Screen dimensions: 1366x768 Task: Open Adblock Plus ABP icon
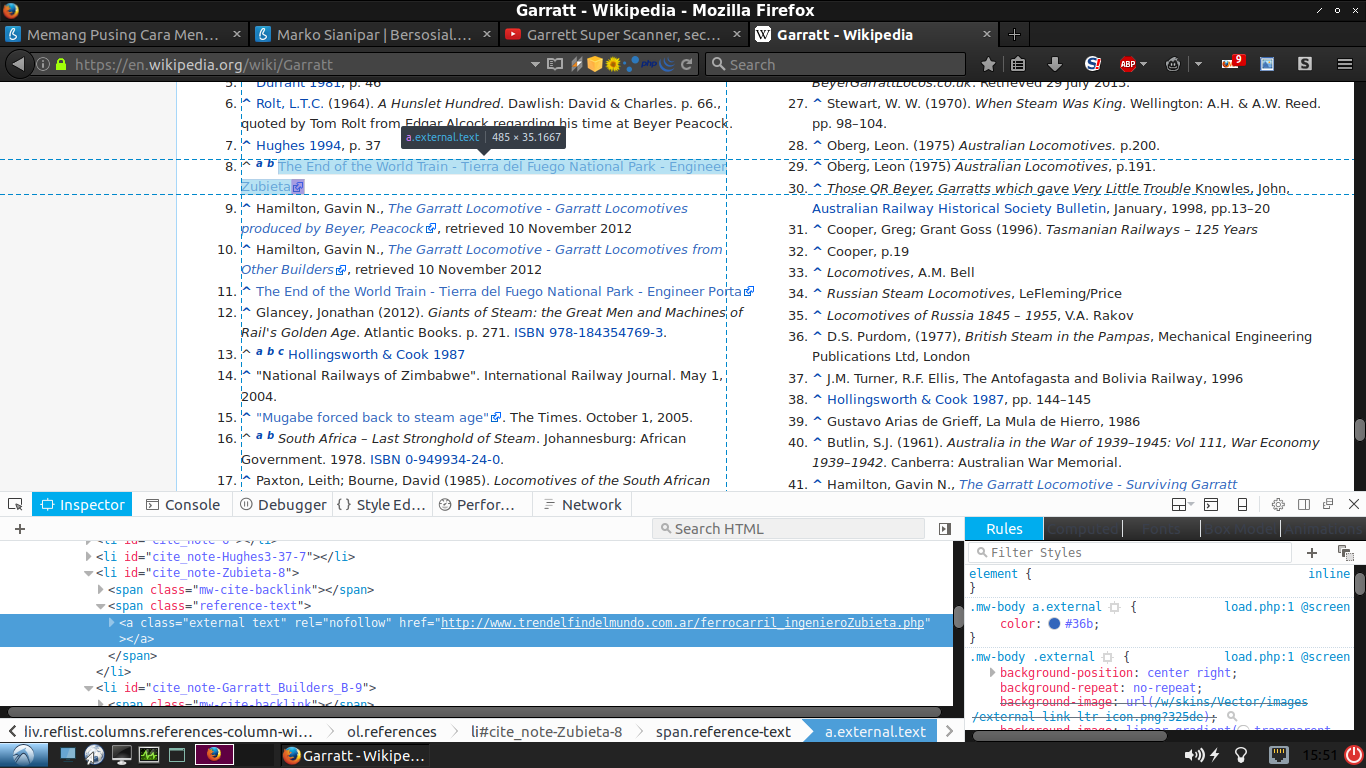(1128, 64)
